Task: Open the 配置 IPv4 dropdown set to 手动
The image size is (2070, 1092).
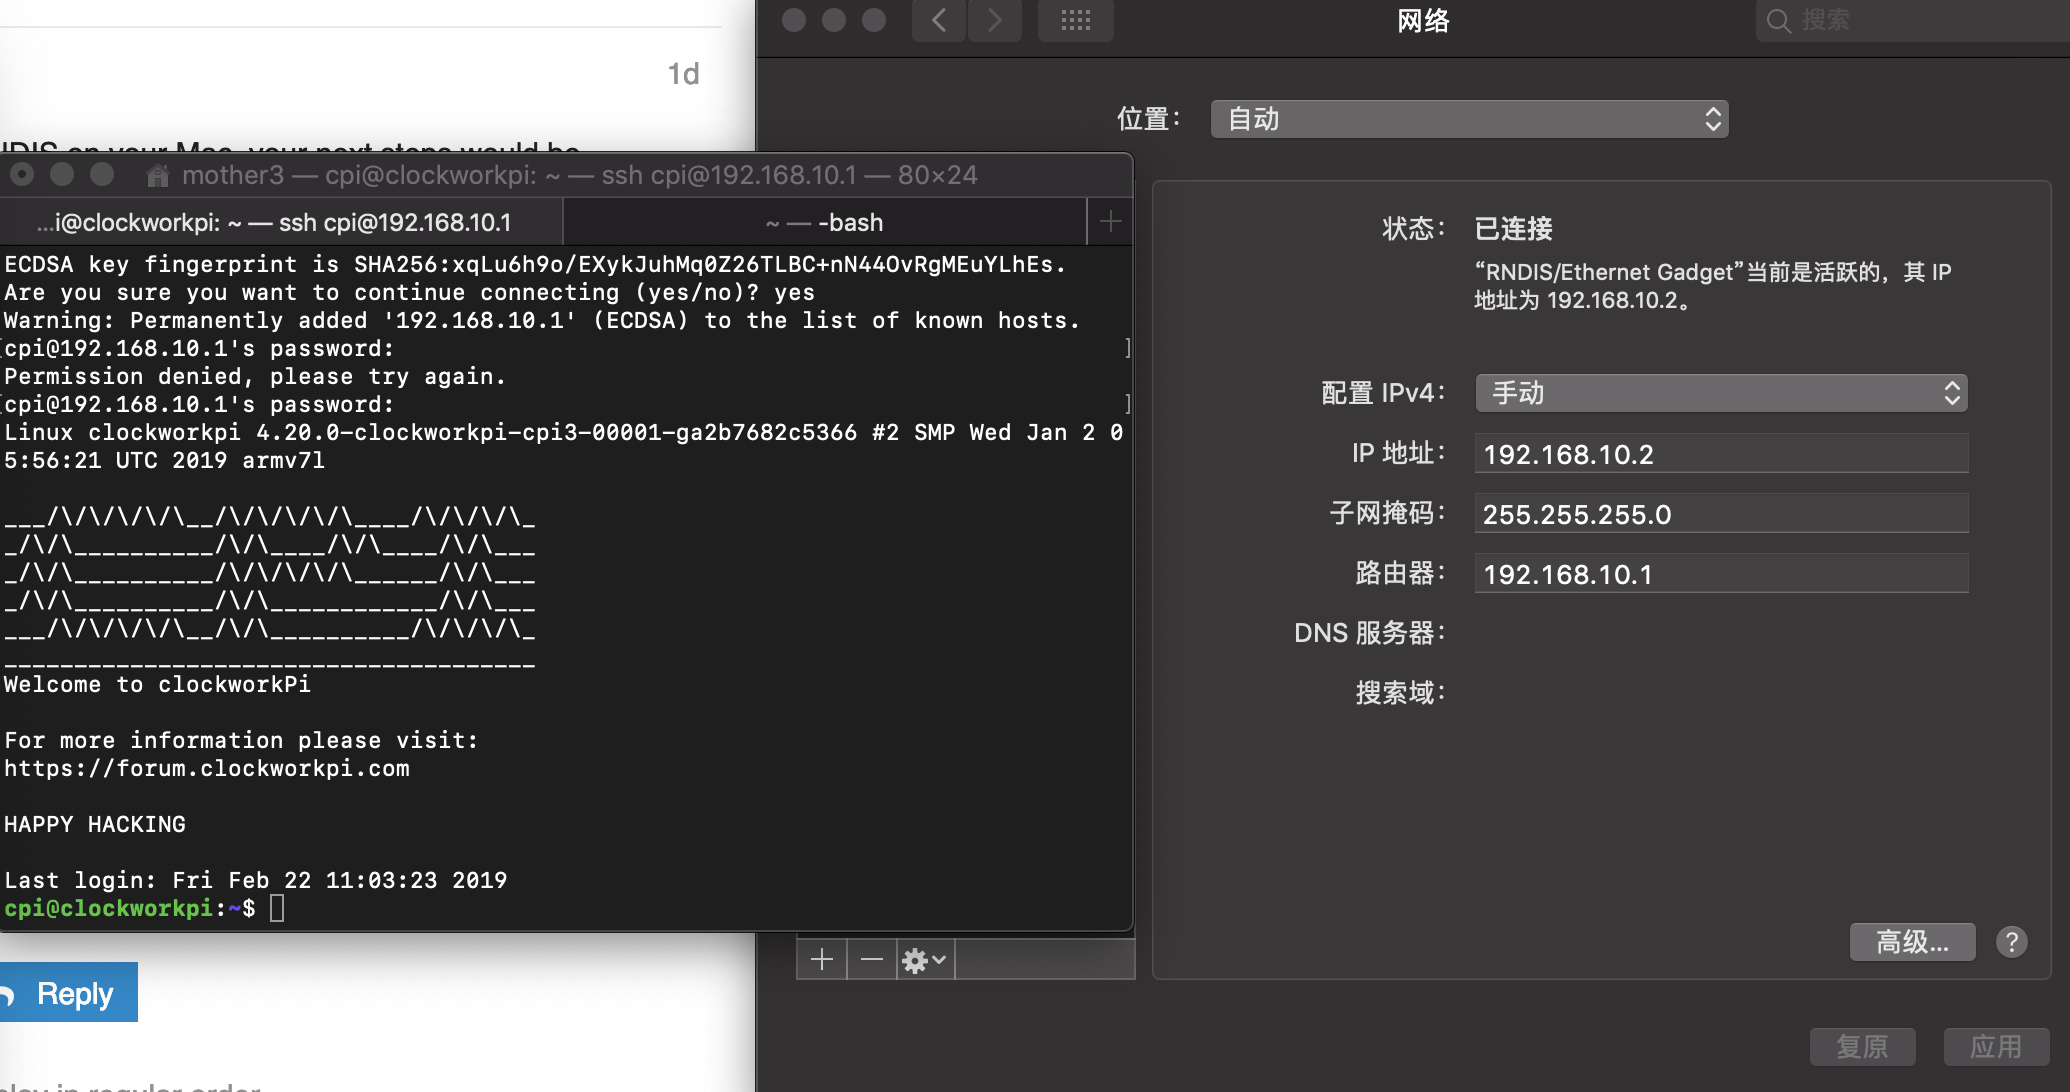Action: point(1720,393)
